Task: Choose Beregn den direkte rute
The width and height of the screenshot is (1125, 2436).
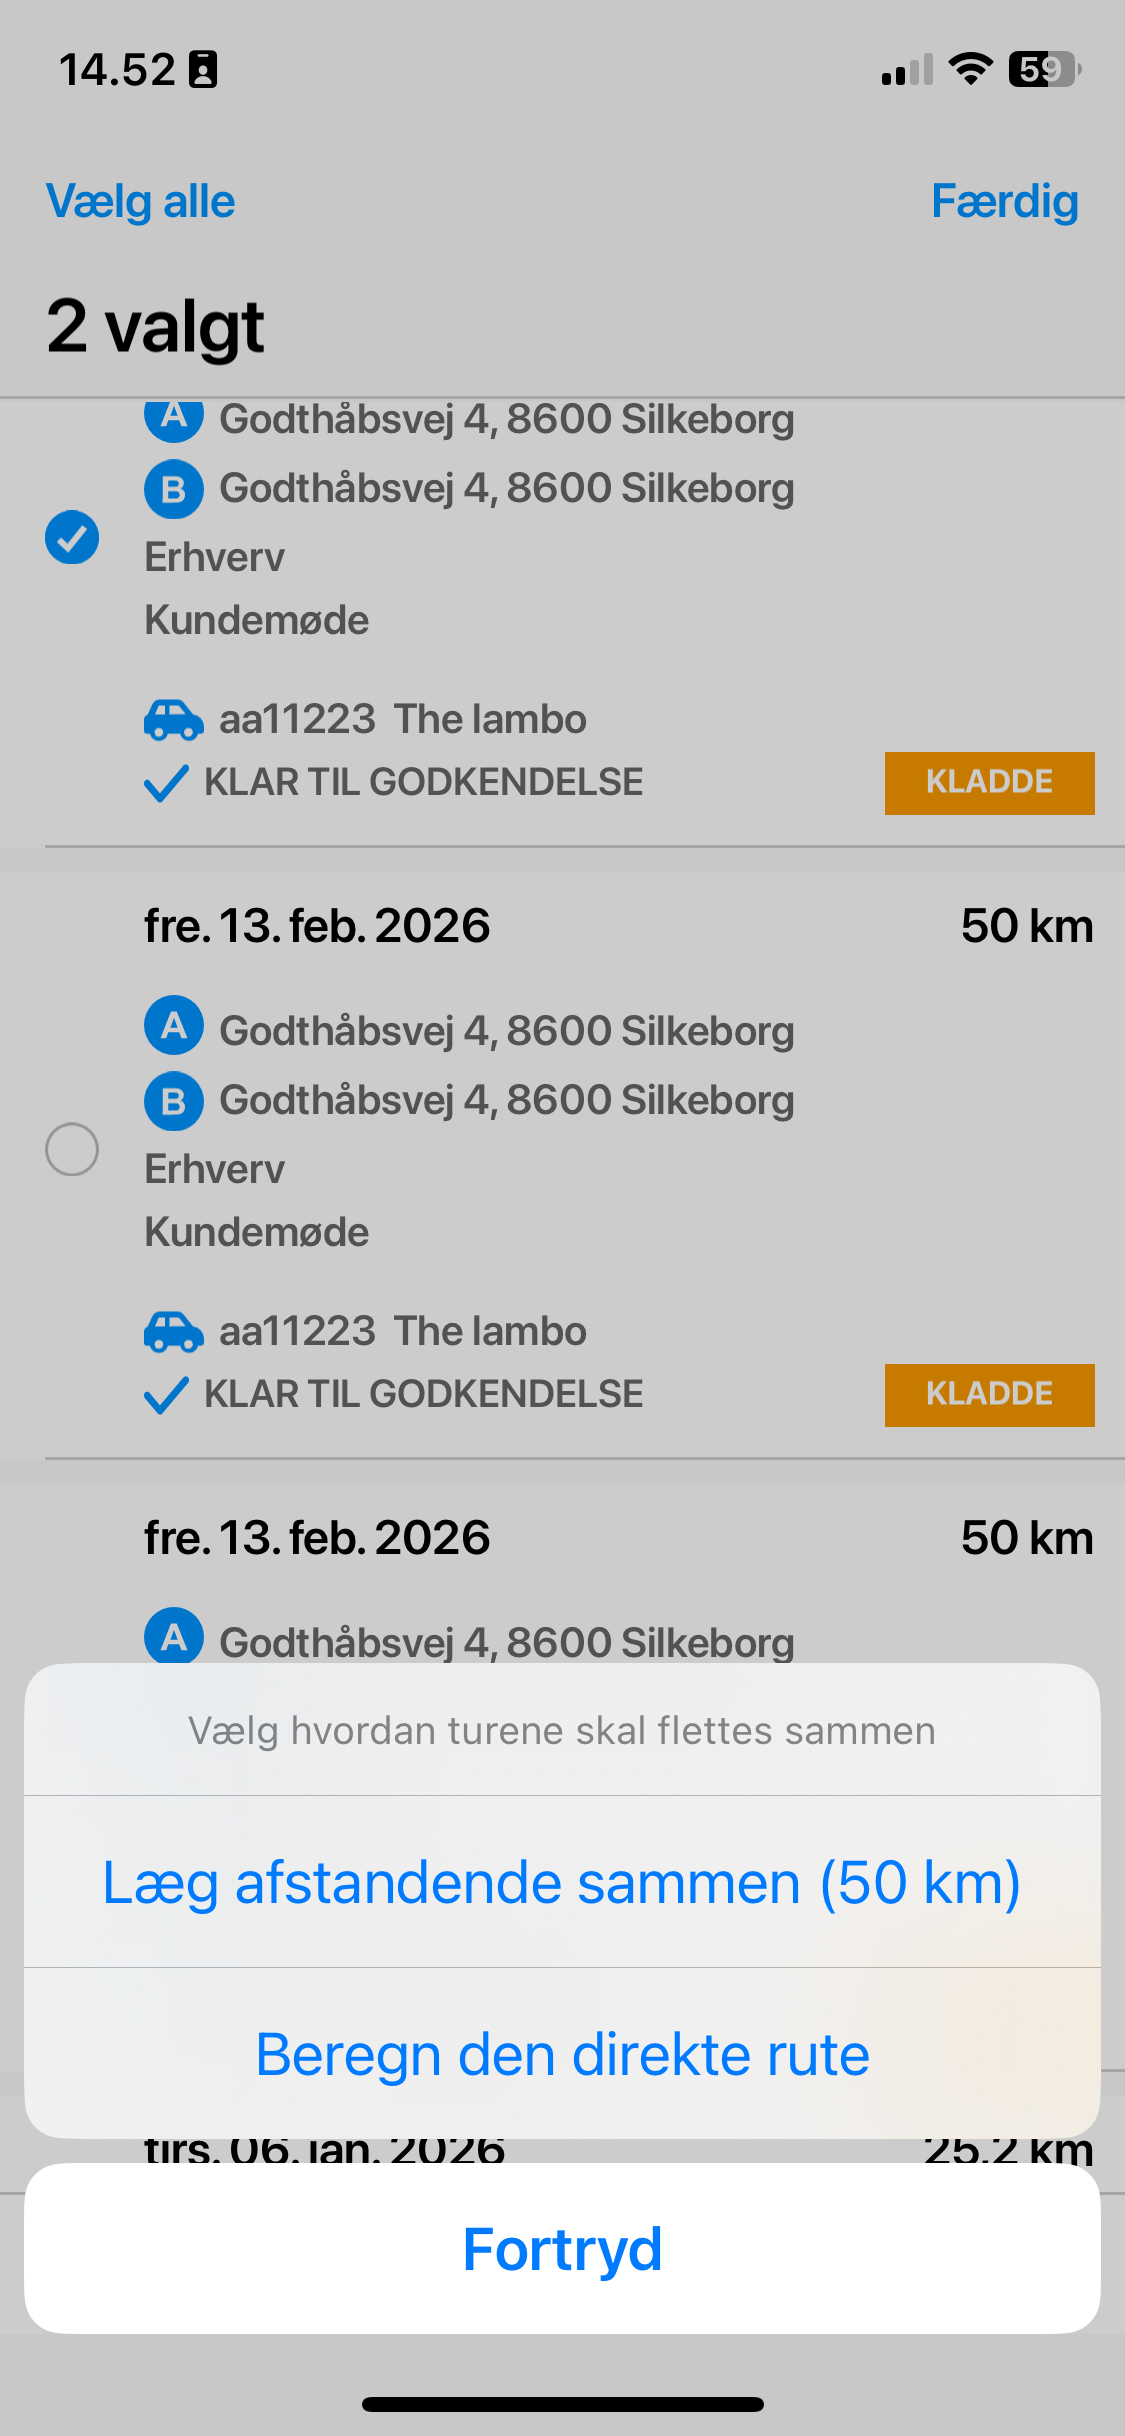Action: 562,2054
